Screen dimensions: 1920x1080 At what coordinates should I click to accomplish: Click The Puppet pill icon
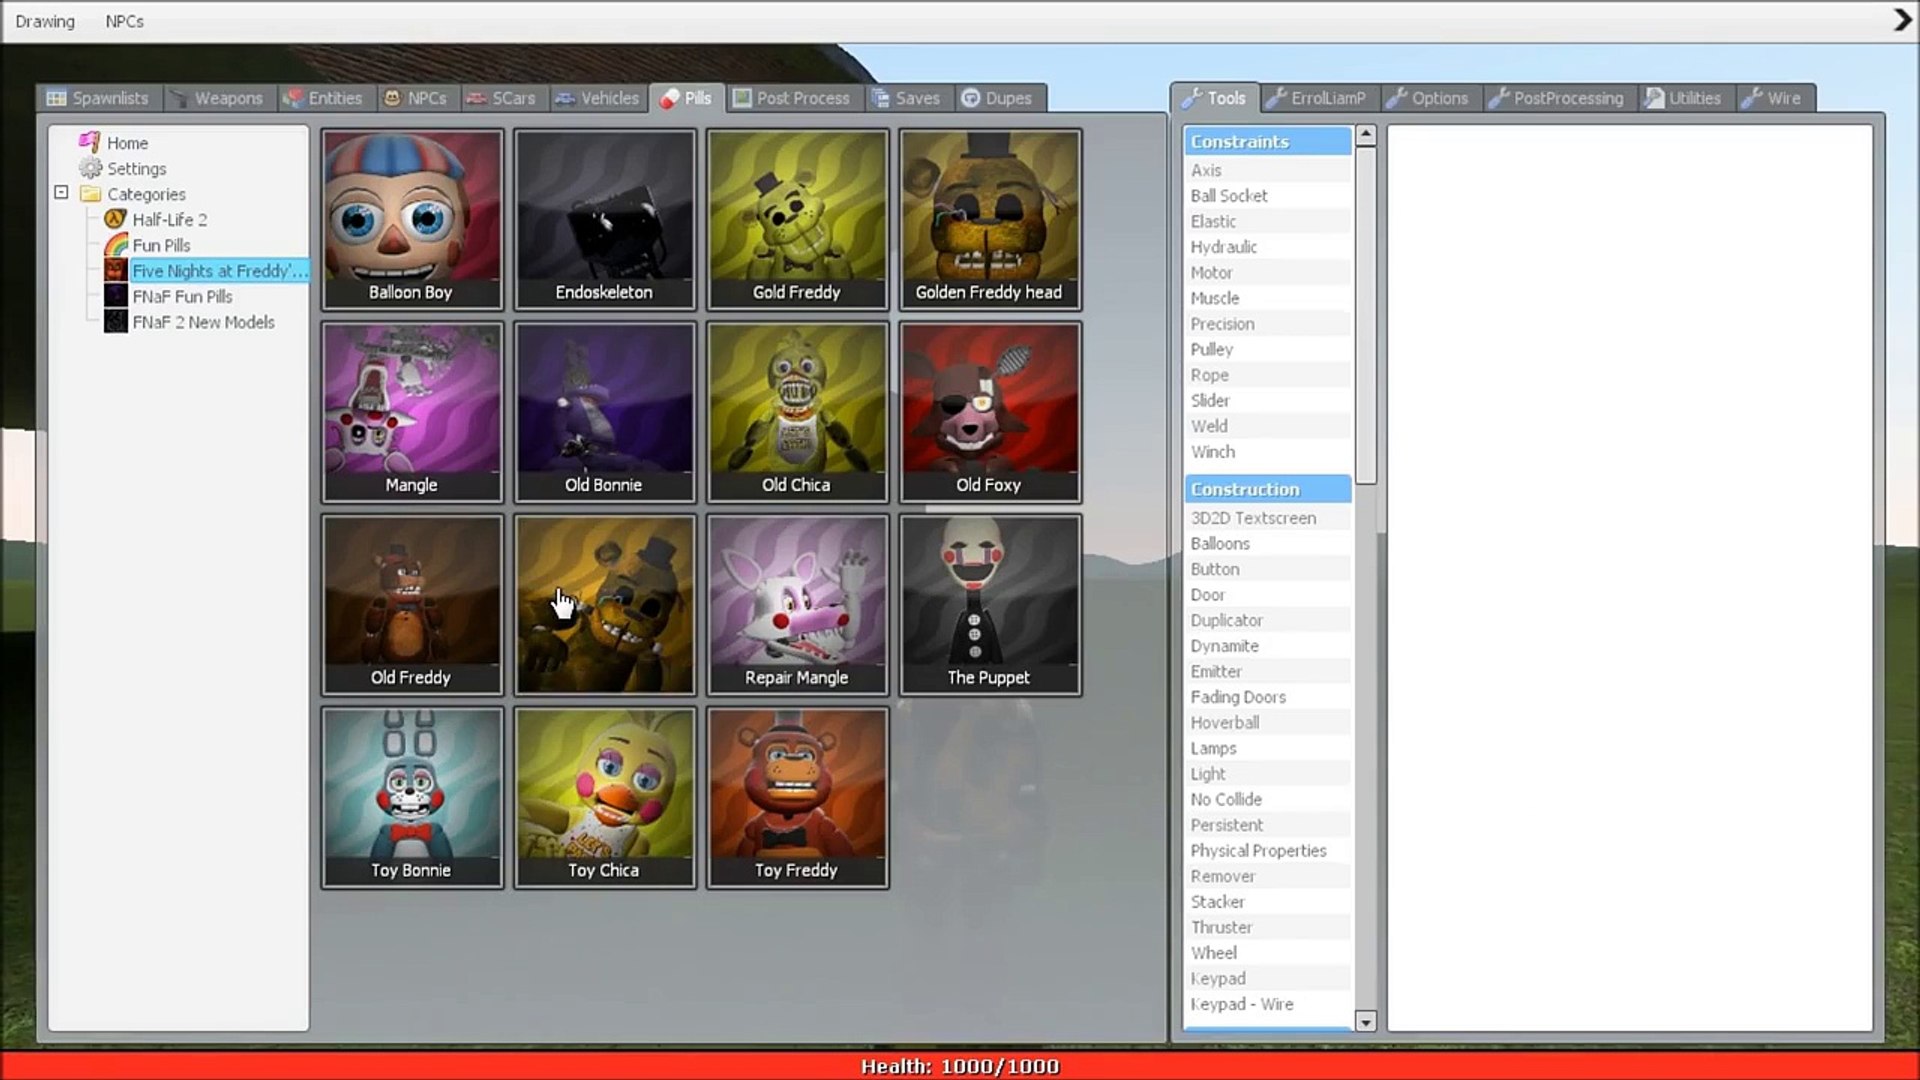coord(989,604)
